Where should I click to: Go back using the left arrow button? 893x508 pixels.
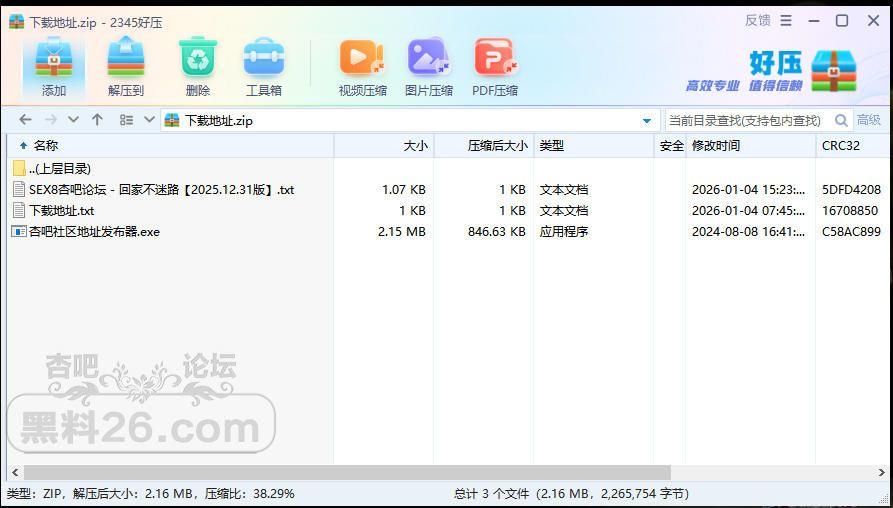coord(25,120)
